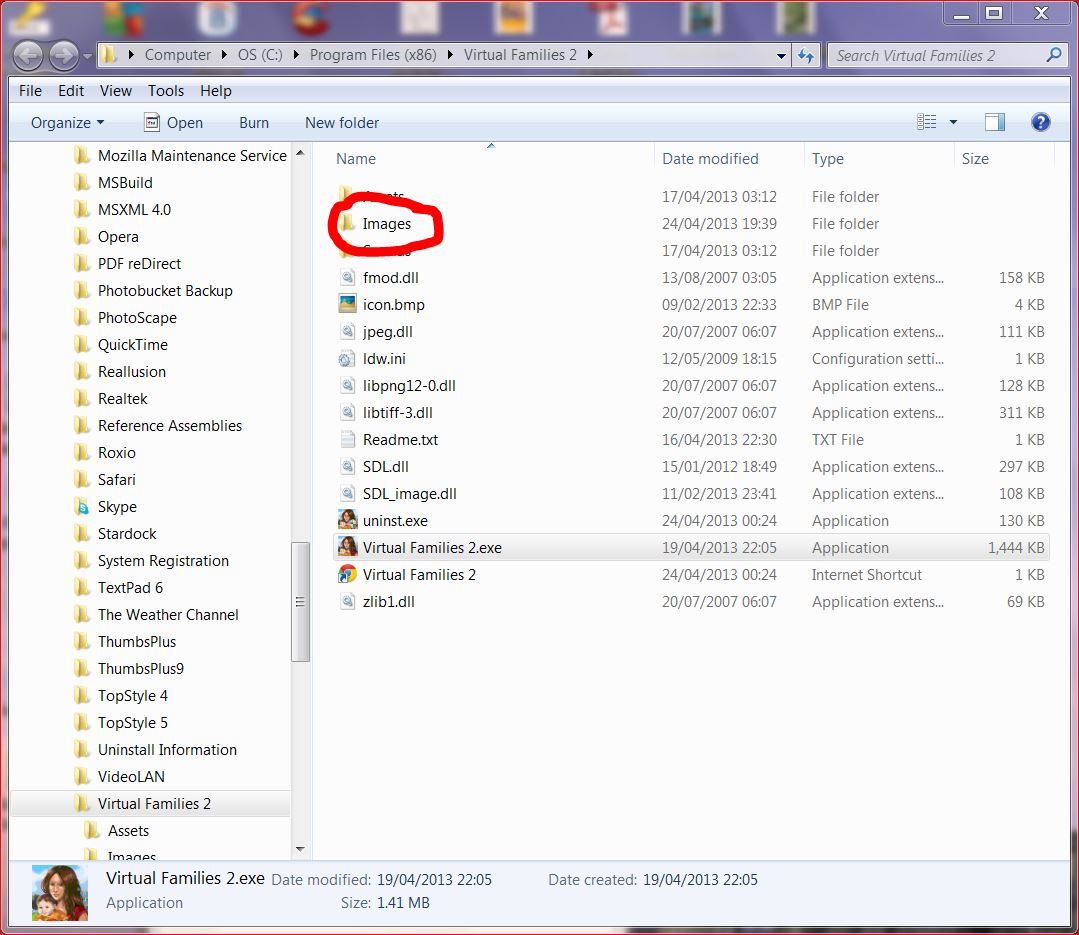Select The Weather Channel tree folder

point(156,615)
